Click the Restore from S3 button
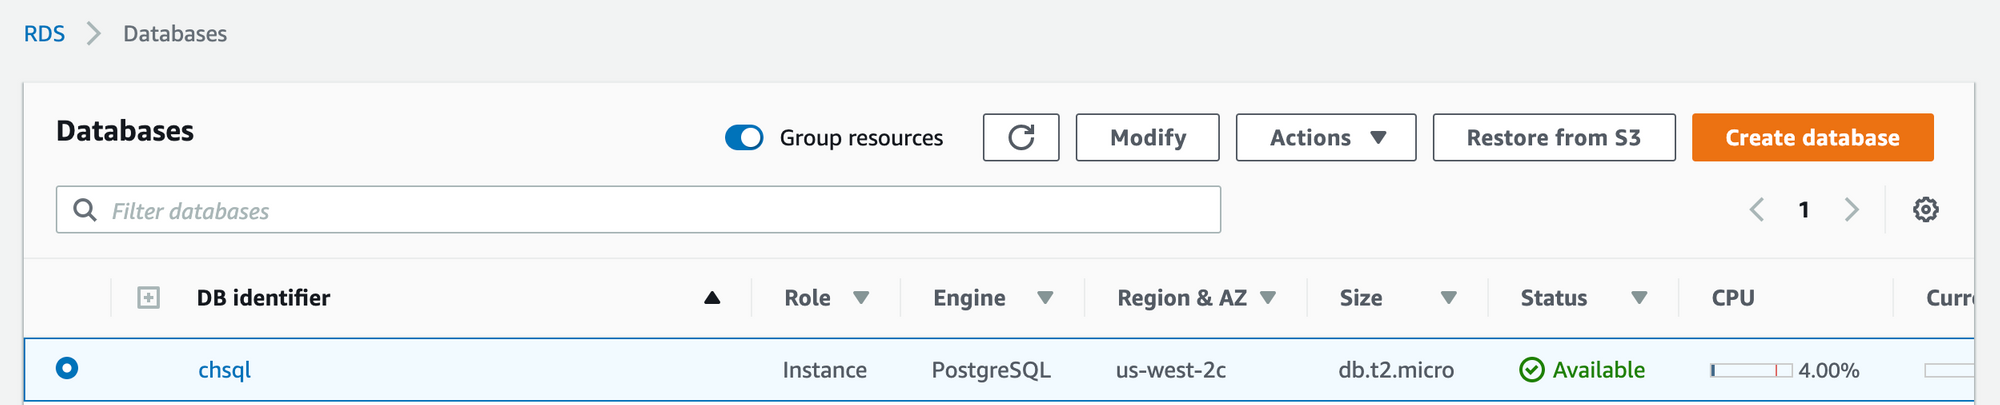This screenshot has height=405, width=2000. click(x=1553, y=137)
